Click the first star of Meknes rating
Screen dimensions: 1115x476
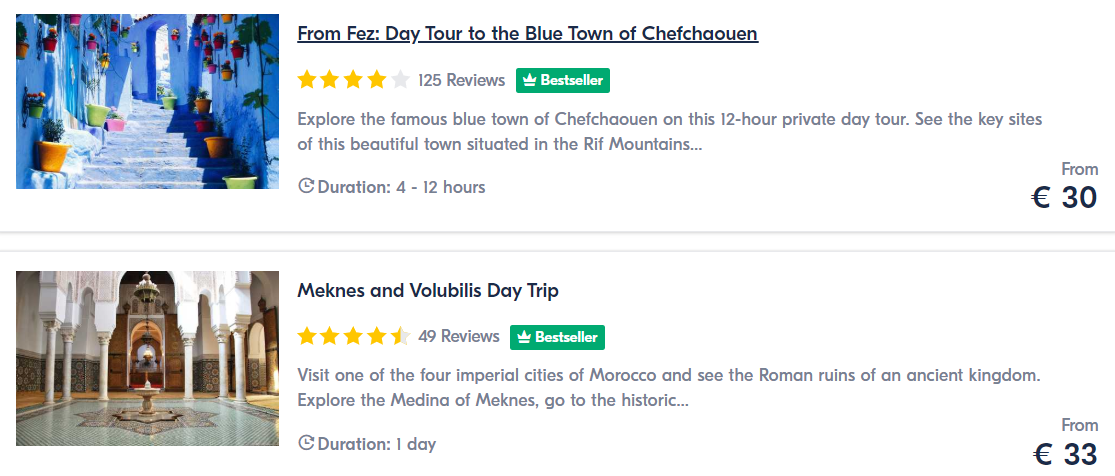(x=306, y=336)
